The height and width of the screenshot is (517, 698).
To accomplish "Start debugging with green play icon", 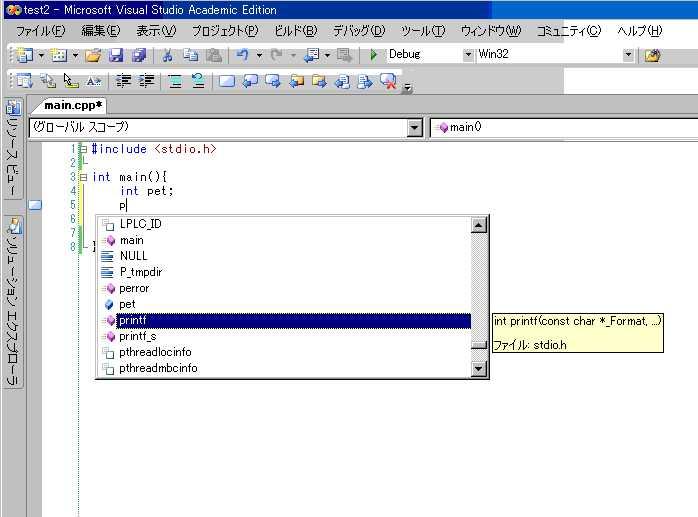I will point(373,55).
